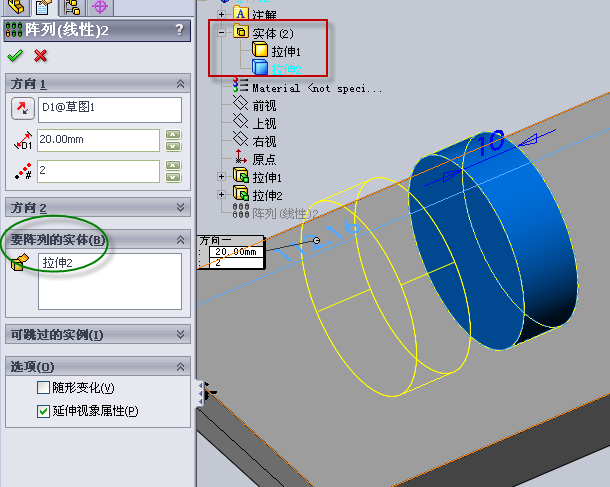Click the reverse direction arrow button
This screenshot has height=487, width=610.
23,109
